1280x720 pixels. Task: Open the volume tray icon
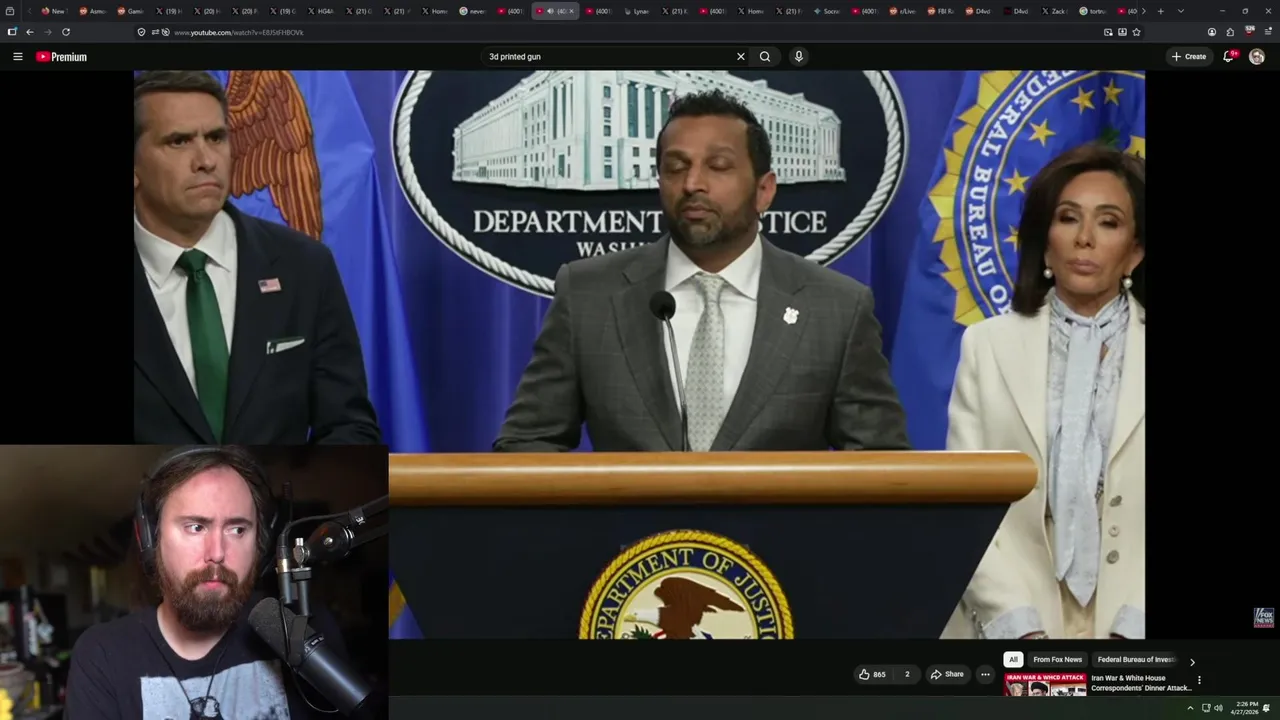[x=1219, y=708]
